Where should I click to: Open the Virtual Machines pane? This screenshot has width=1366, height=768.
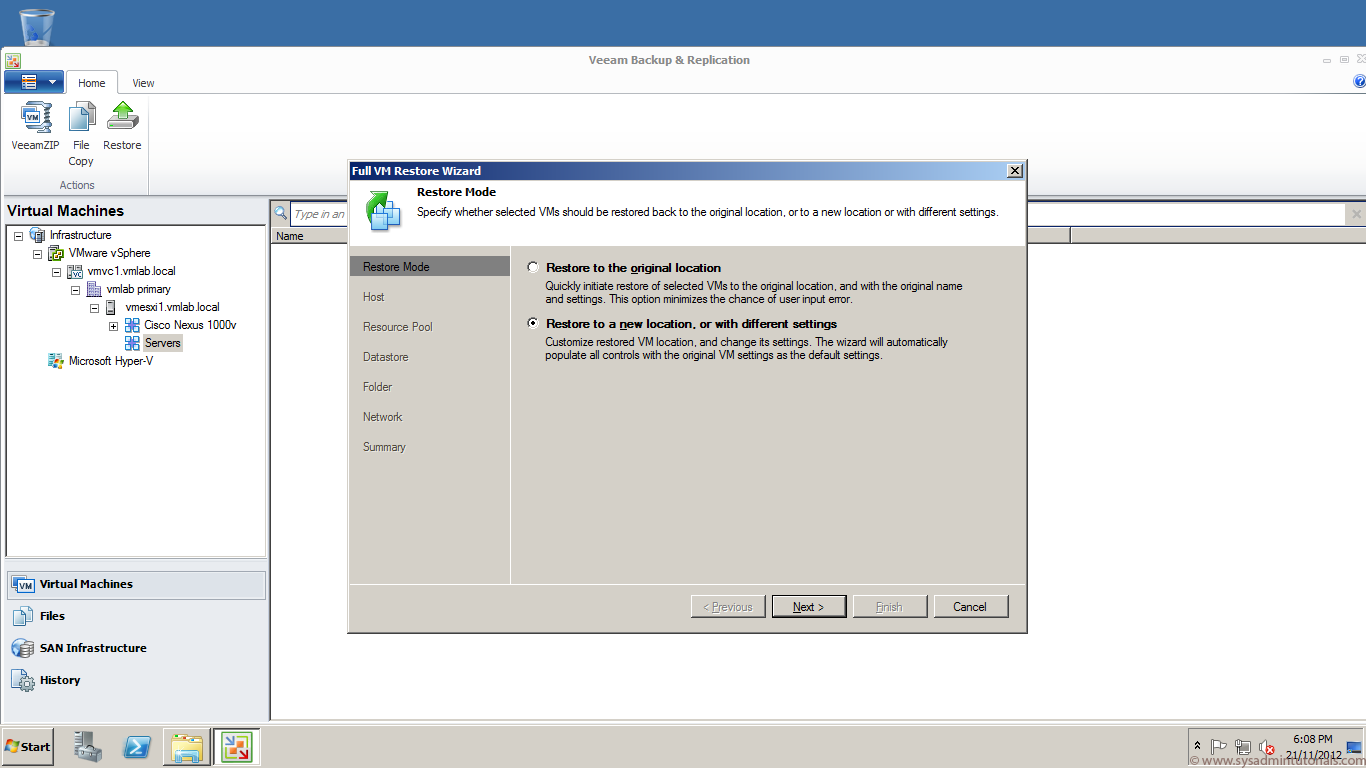coord(137,584)
